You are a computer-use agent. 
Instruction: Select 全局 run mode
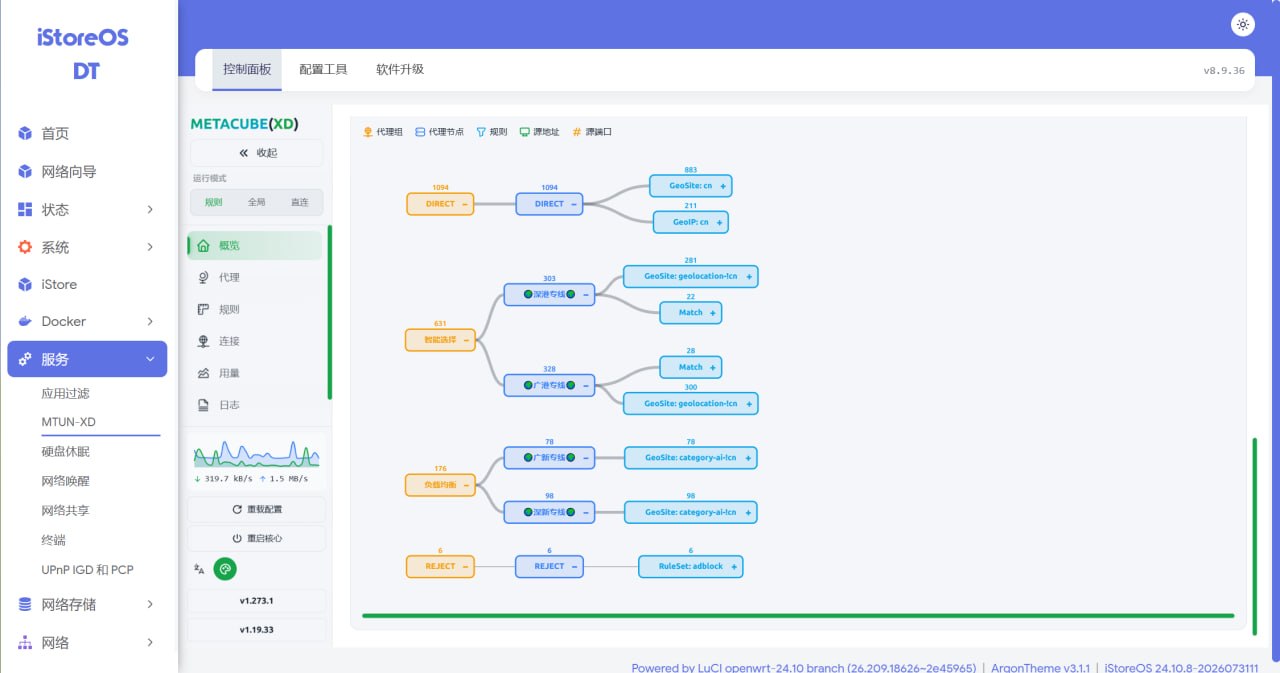point(257,202)
